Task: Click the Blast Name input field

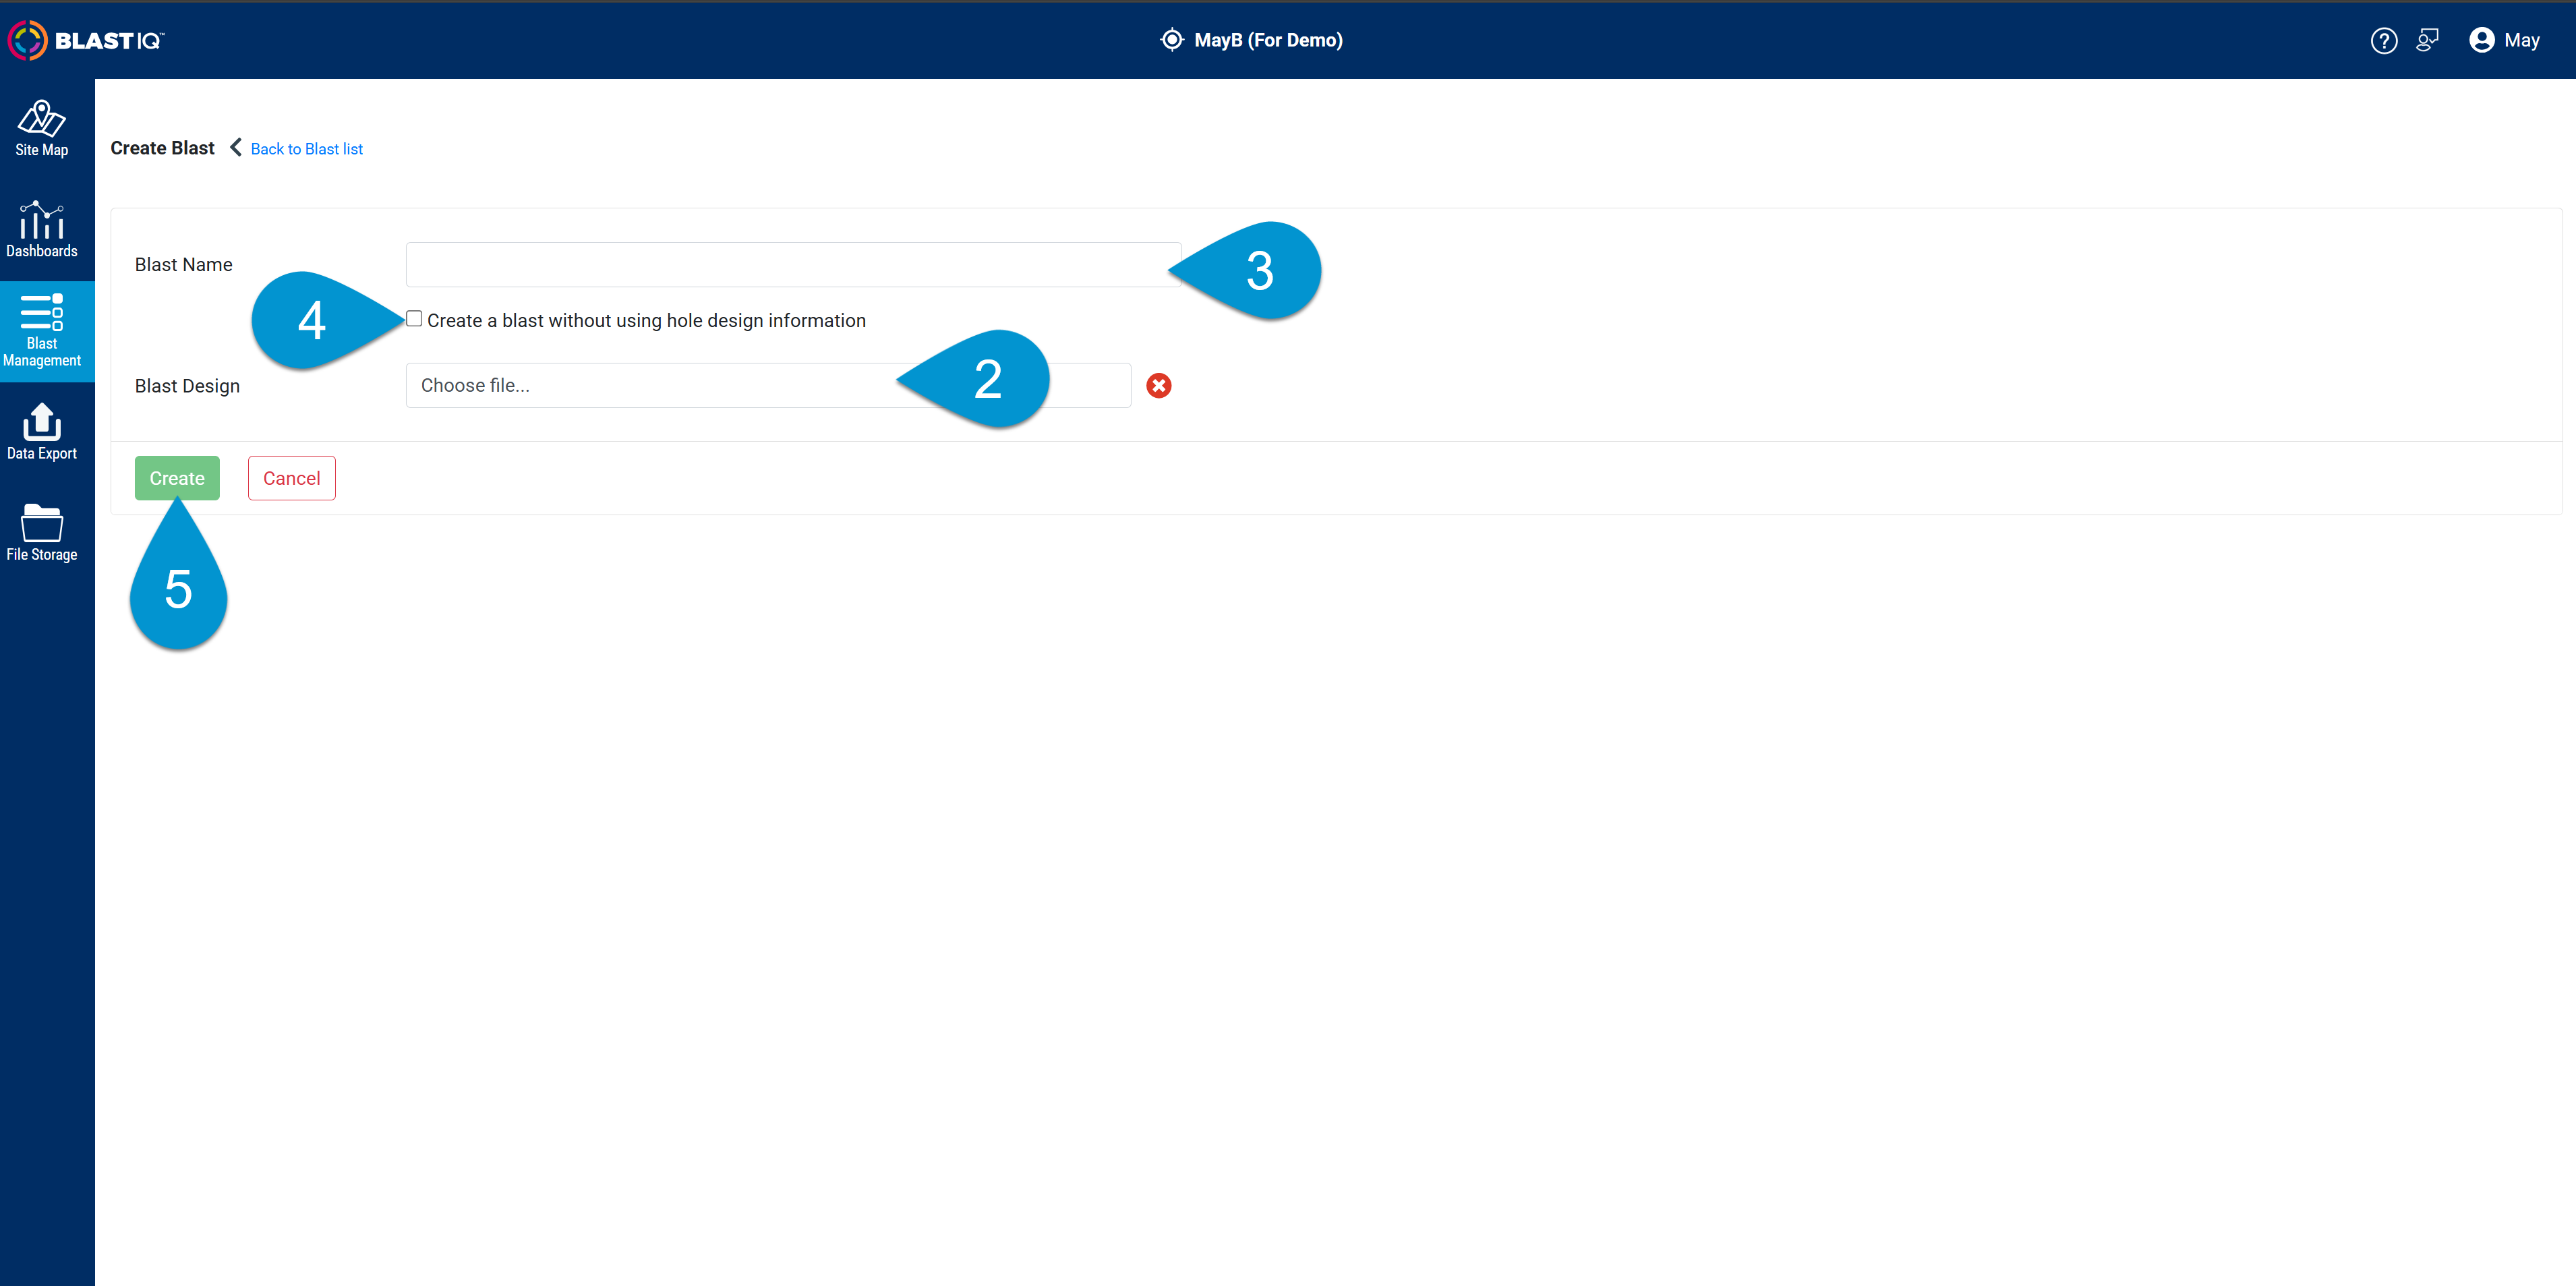Action: (793, 264)
